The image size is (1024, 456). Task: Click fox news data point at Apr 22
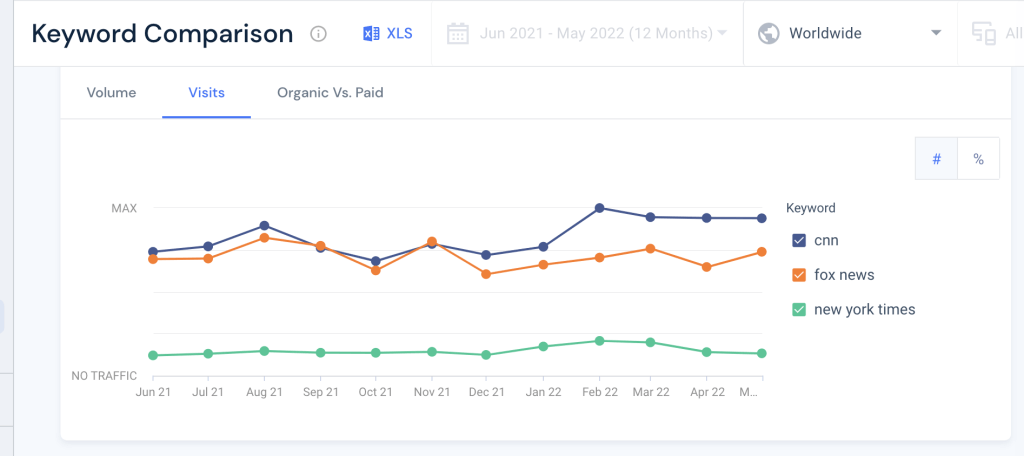pos(706,267)
